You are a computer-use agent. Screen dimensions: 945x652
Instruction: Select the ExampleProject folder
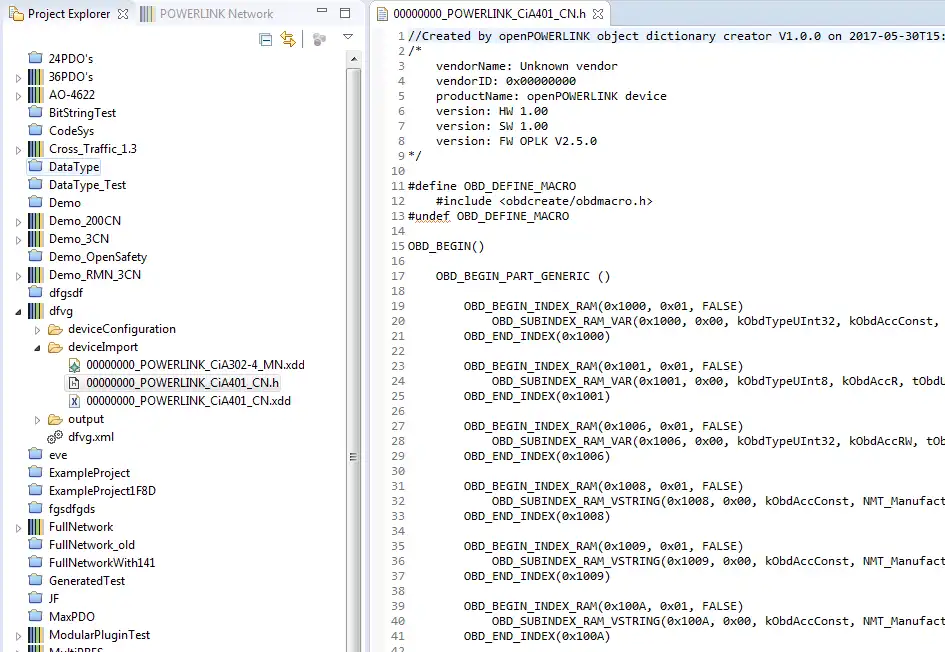tap(89, 473)
